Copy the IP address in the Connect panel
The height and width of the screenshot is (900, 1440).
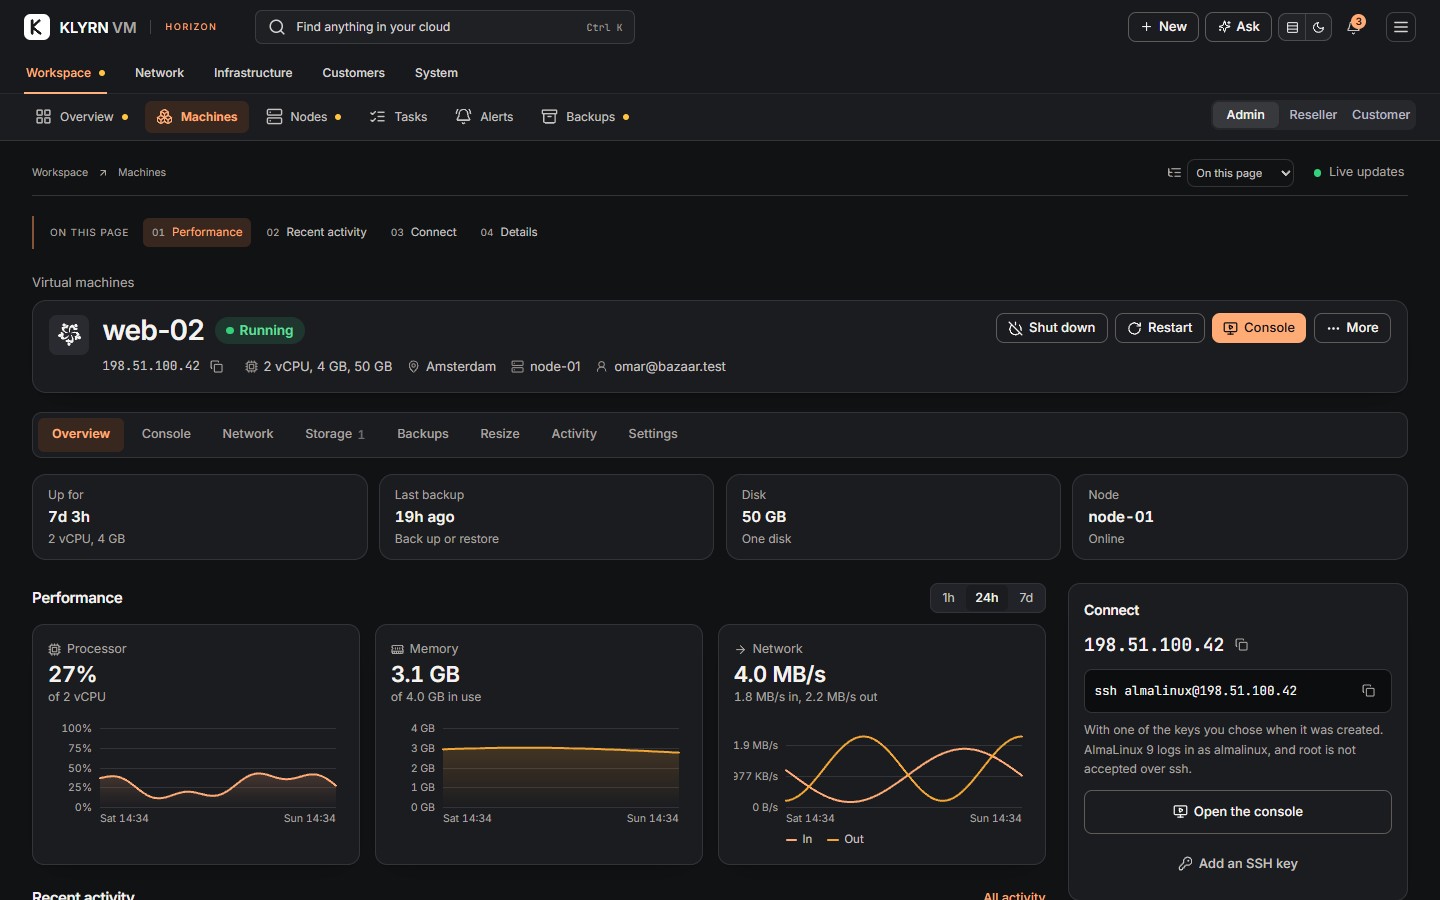pyautogui.click(x=1242, y=645)
